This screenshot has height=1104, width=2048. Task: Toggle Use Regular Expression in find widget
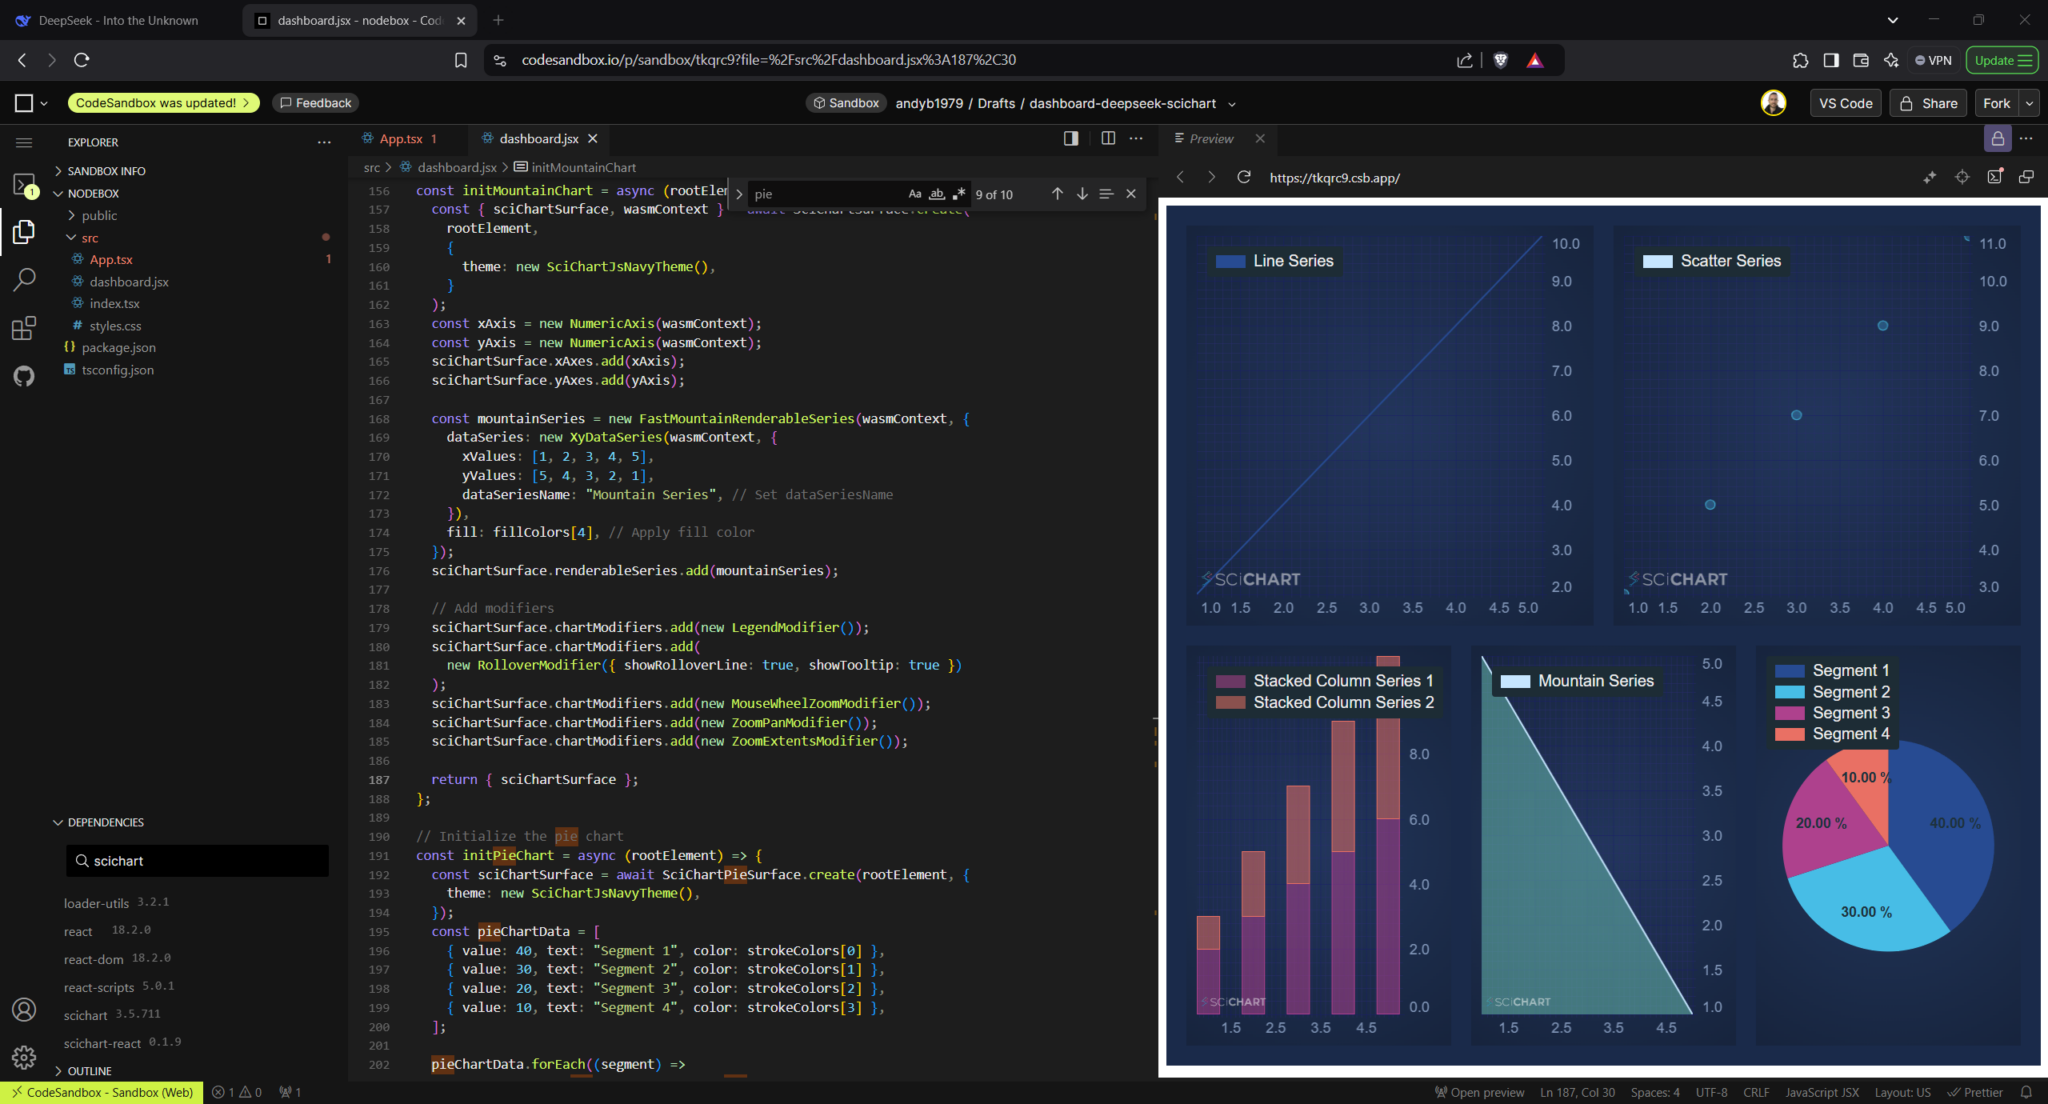pyautogui.click(x=959, y=194)
